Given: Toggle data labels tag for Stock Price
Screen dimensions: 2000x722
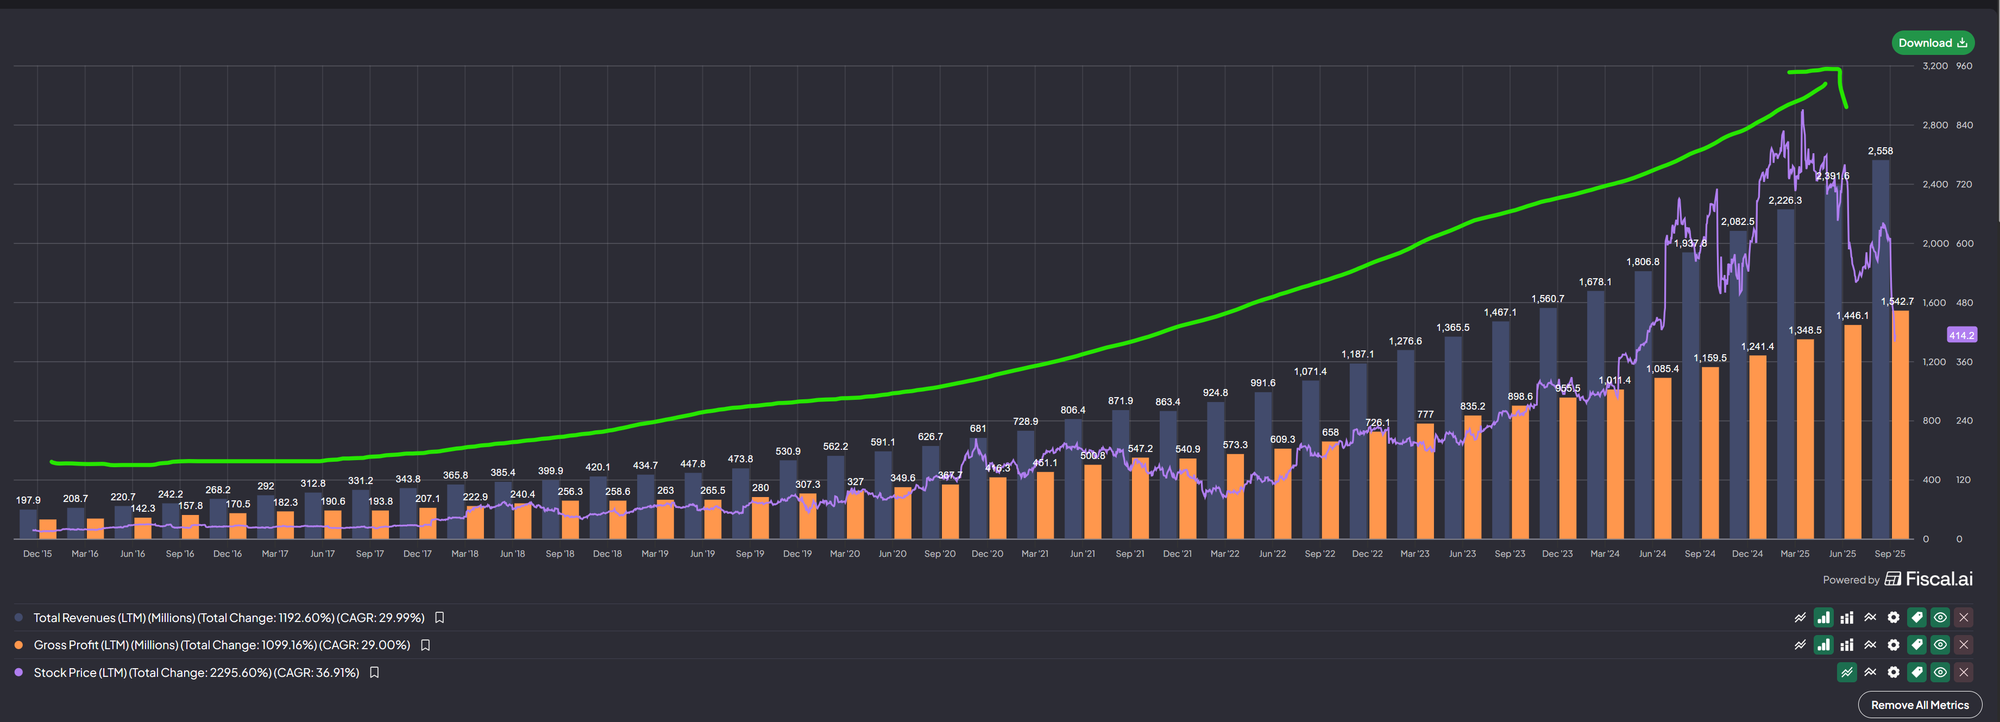Looking at the screenshot, I should (1917, 673).
